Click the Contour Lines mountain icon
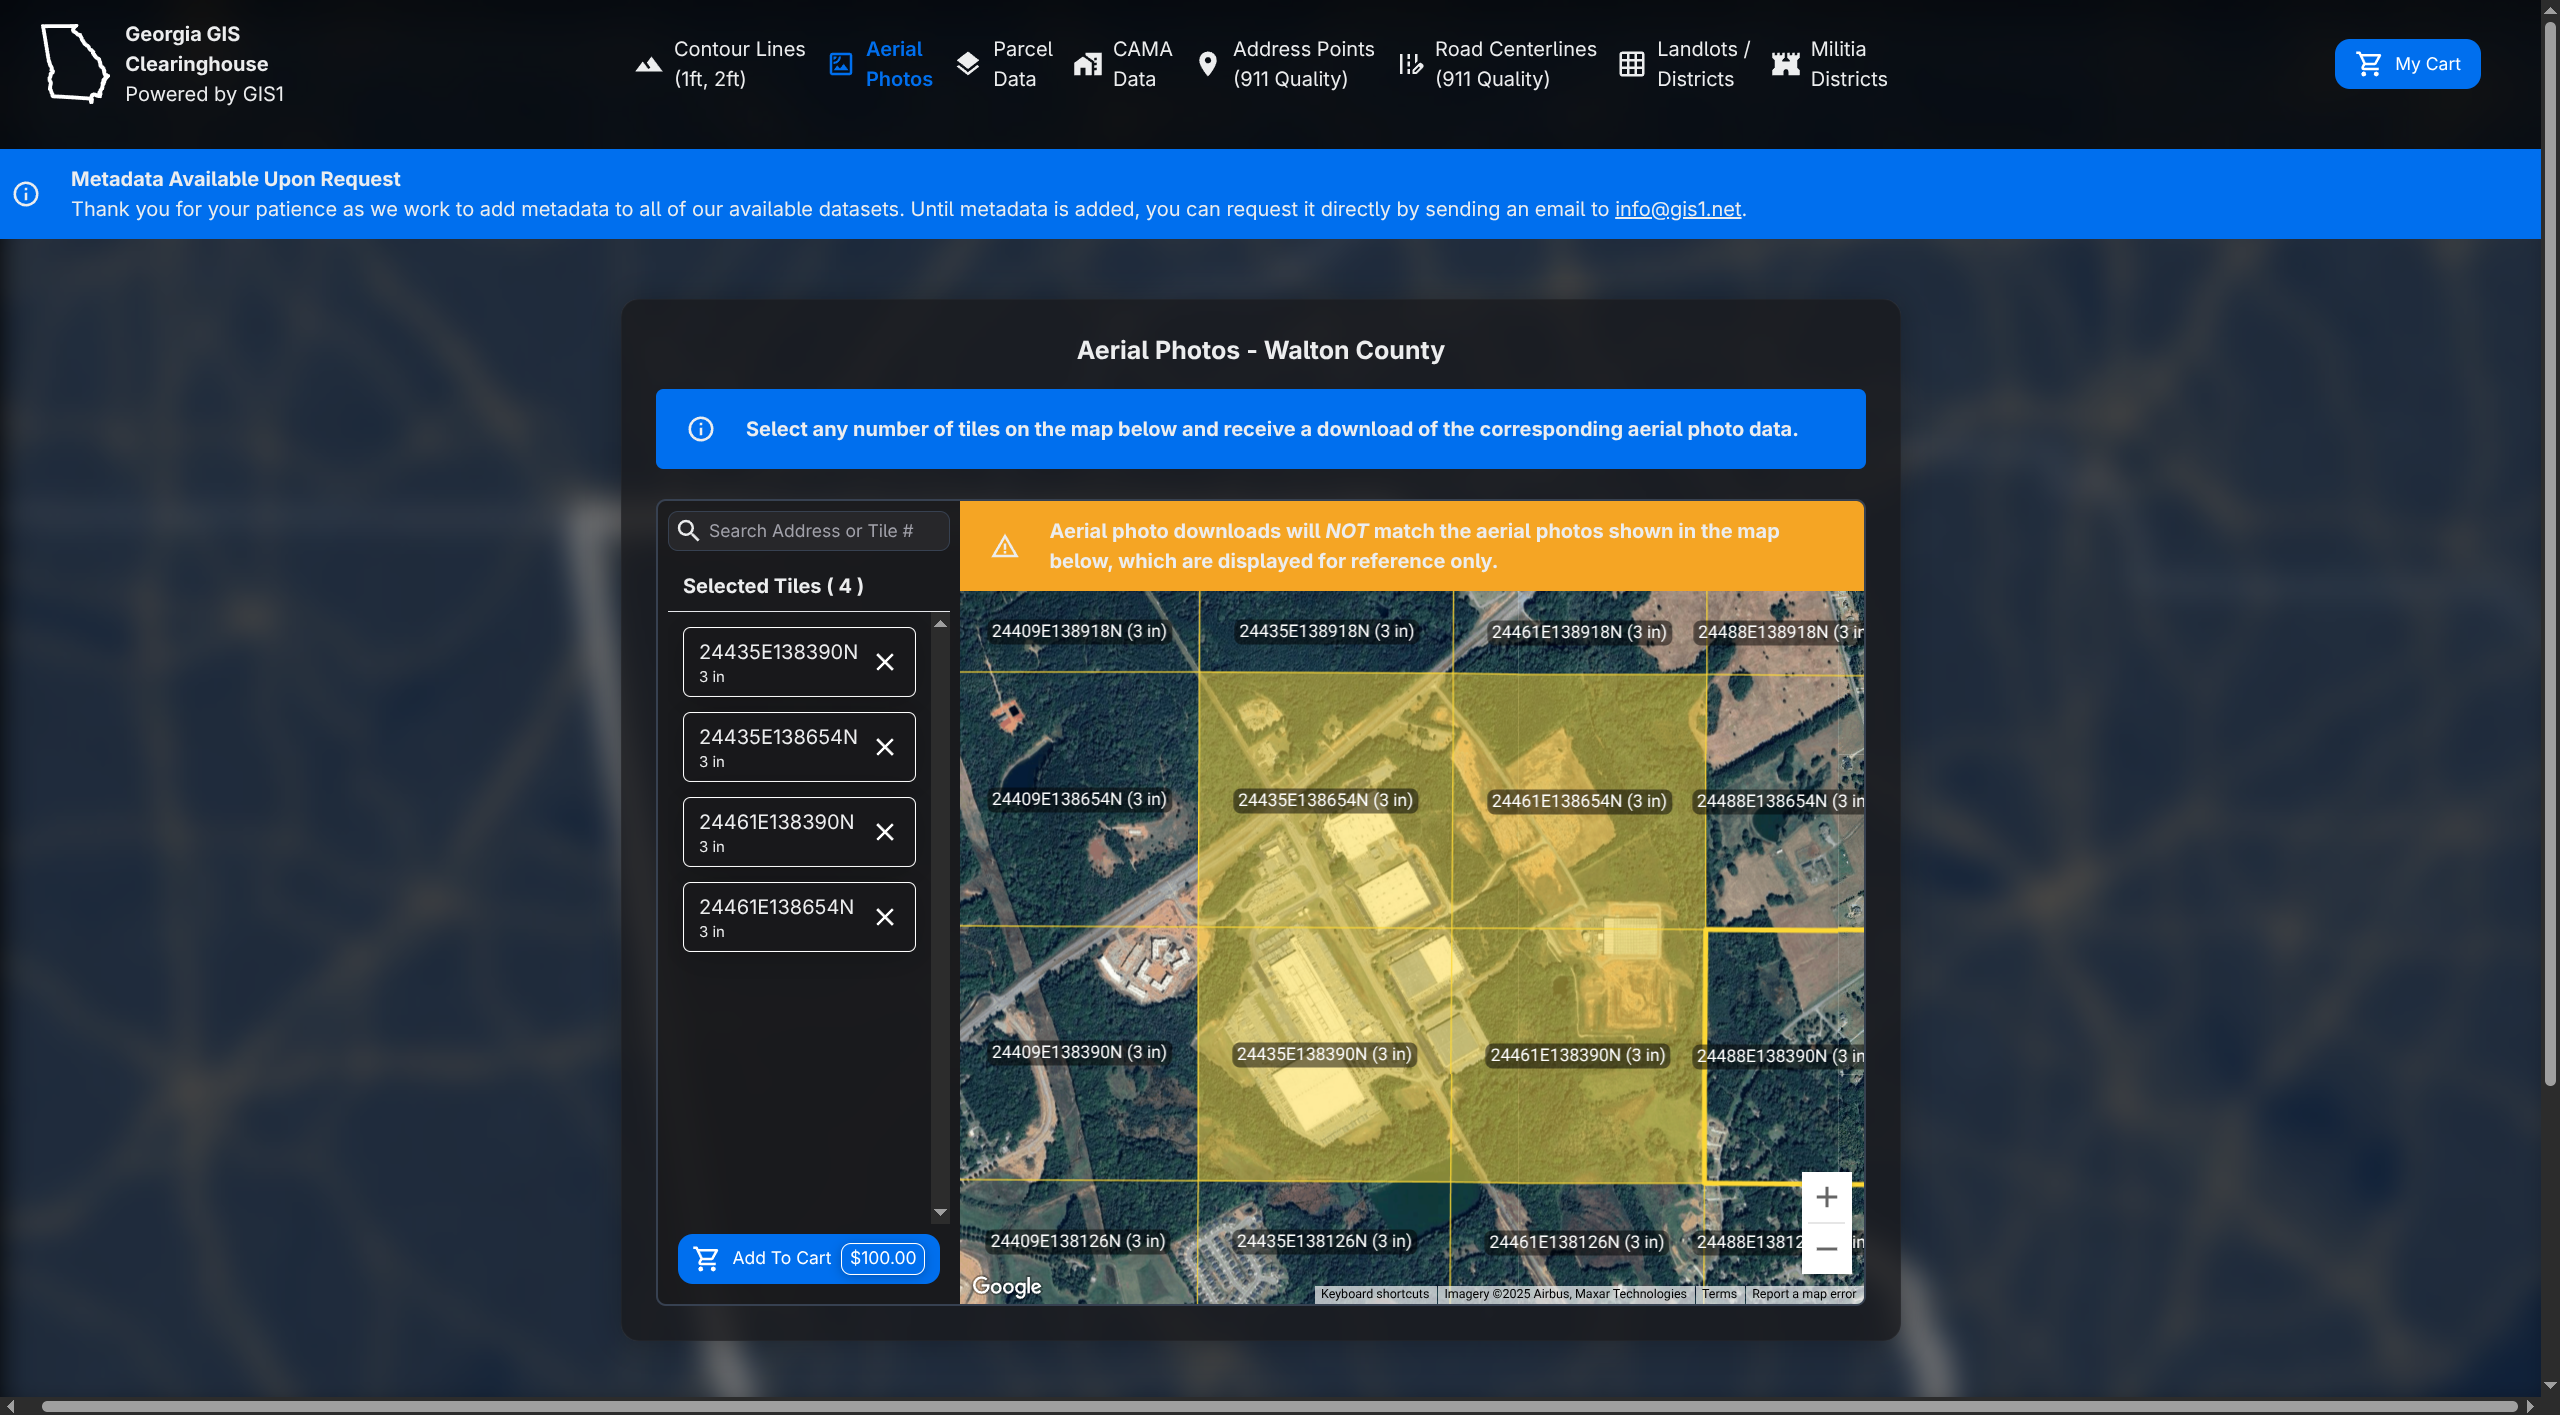This screenshot has height=1415, width=2560. click(648, 64)
